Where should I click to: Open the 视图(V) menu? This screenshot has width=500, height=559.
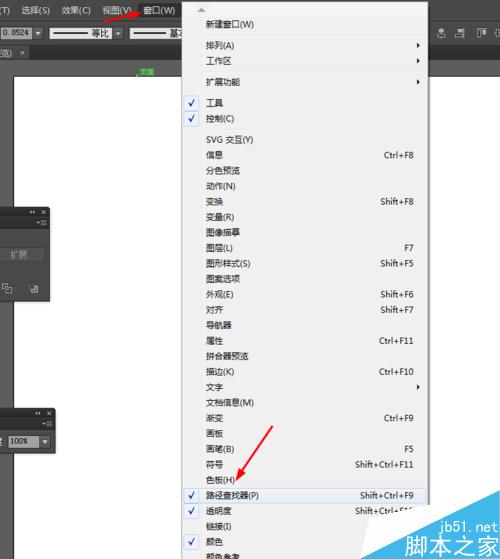coord(117,10)
